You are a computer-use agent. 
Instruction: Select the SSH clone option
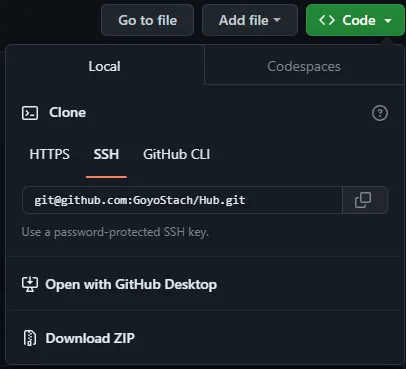point(106,154)
